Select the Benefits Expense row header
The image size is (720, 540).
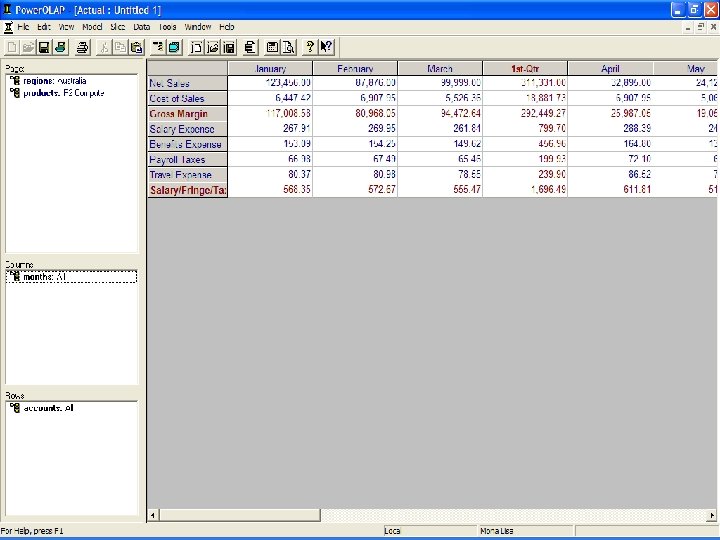(187, 144)
